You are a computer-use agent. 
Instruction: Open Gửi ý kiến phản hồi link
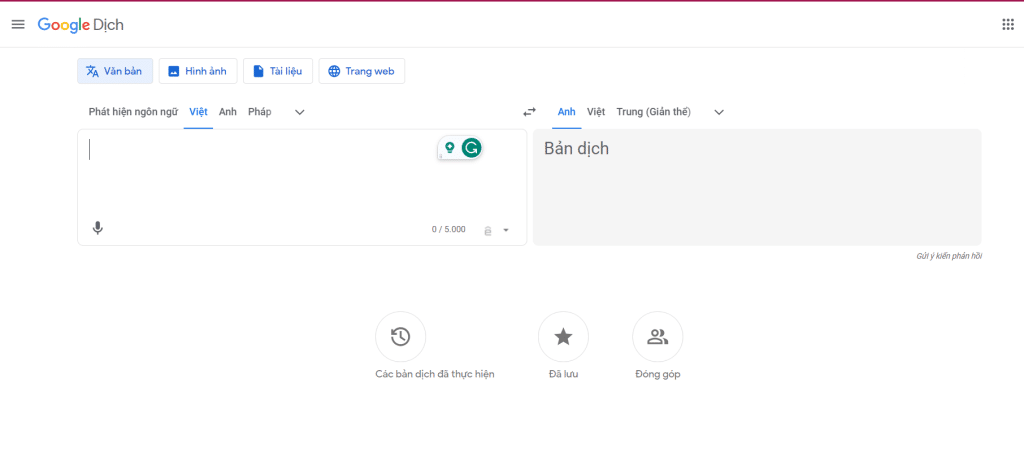tap(949, 256)
